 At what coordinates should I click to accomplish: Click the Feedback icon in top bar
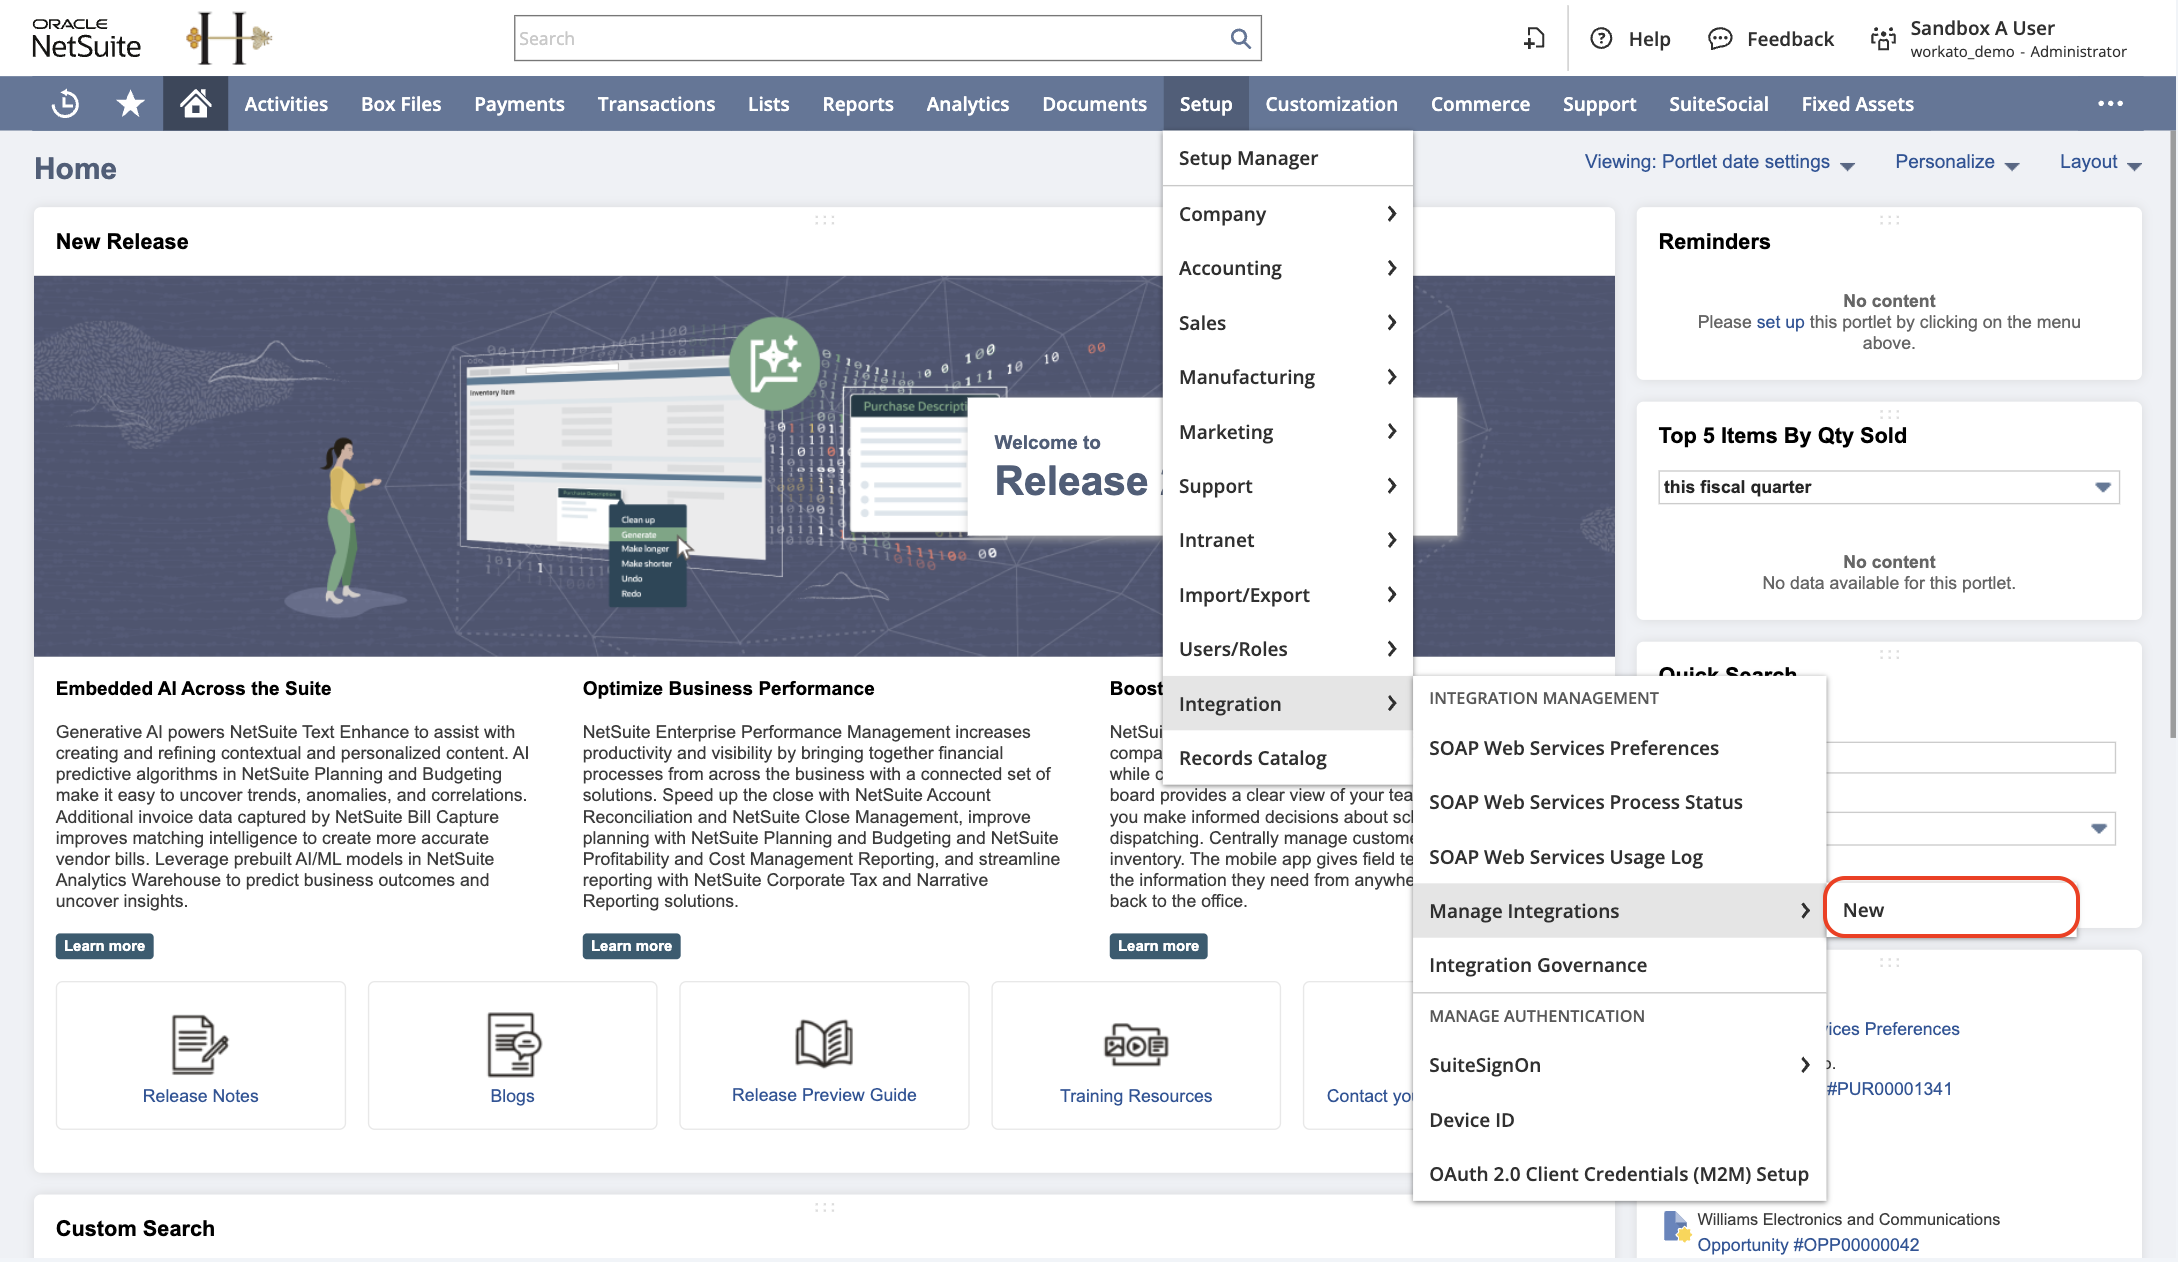point(1718,38)
